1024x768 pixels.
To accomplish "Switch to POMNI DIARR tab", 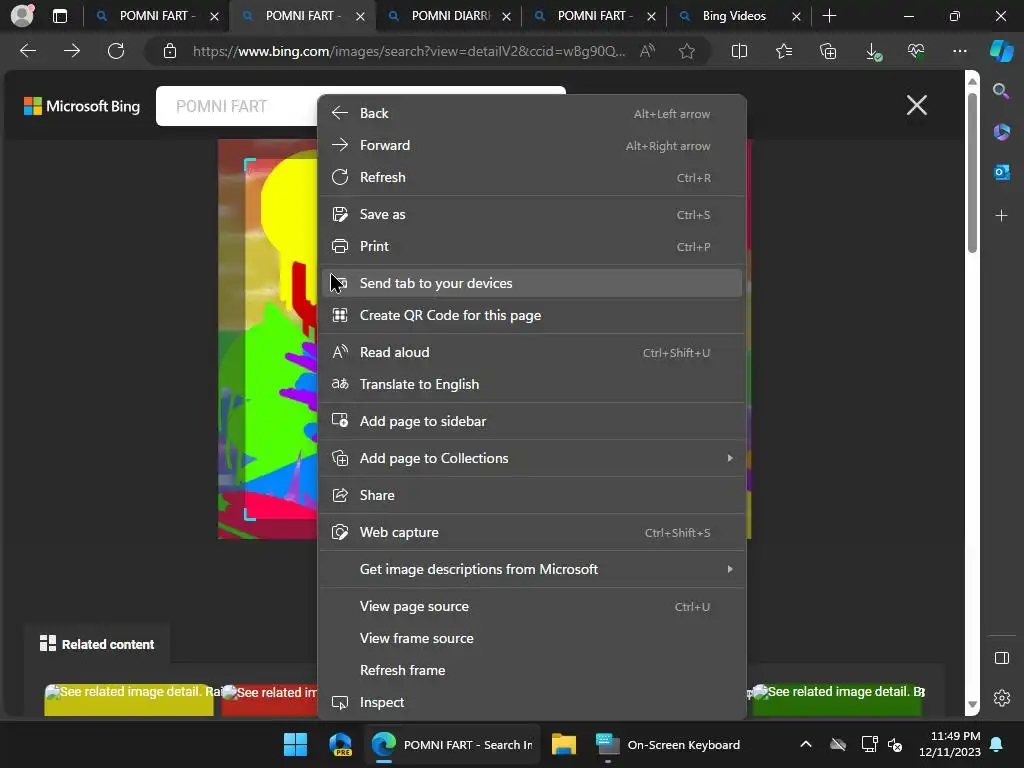I will [x=451, y=16].
